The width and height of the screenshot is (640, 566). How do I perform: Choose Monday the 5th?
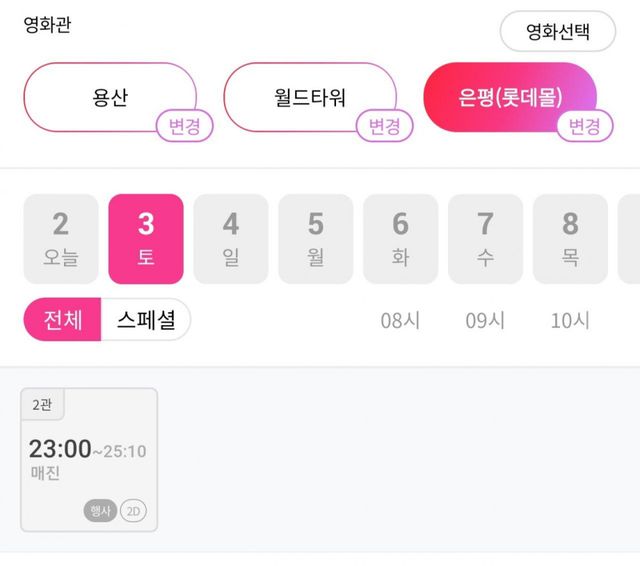pos(316,239)
